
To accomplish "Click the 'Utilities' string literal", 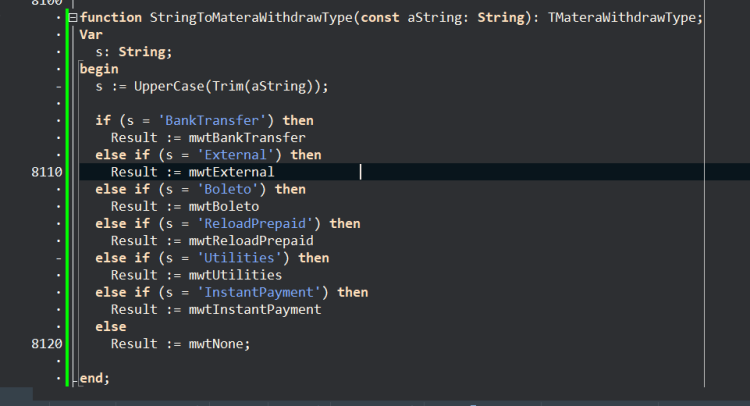I will click(x=239, y=258).
